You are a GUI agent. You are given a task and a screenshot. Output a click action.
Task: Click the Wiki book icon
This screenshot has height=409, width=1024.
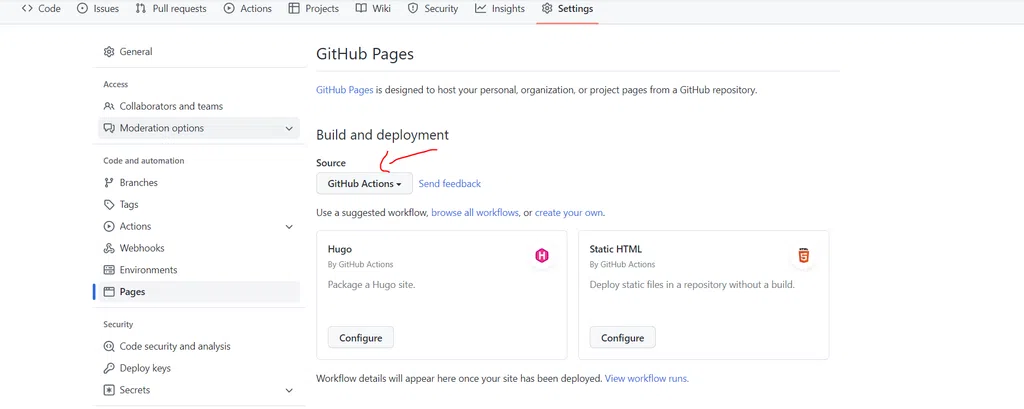tap(361, 8)
